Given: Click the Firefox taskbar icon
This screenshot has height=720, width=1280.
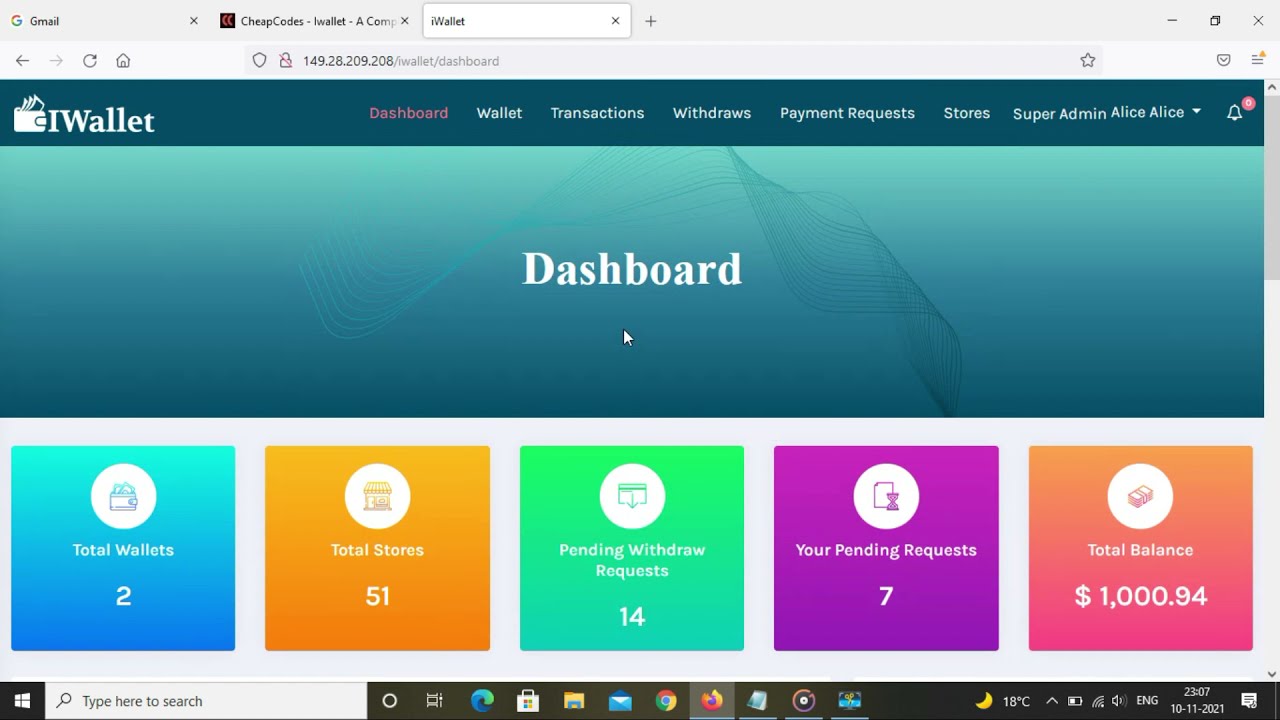Looking at the screenshot, I should point(712,701).
